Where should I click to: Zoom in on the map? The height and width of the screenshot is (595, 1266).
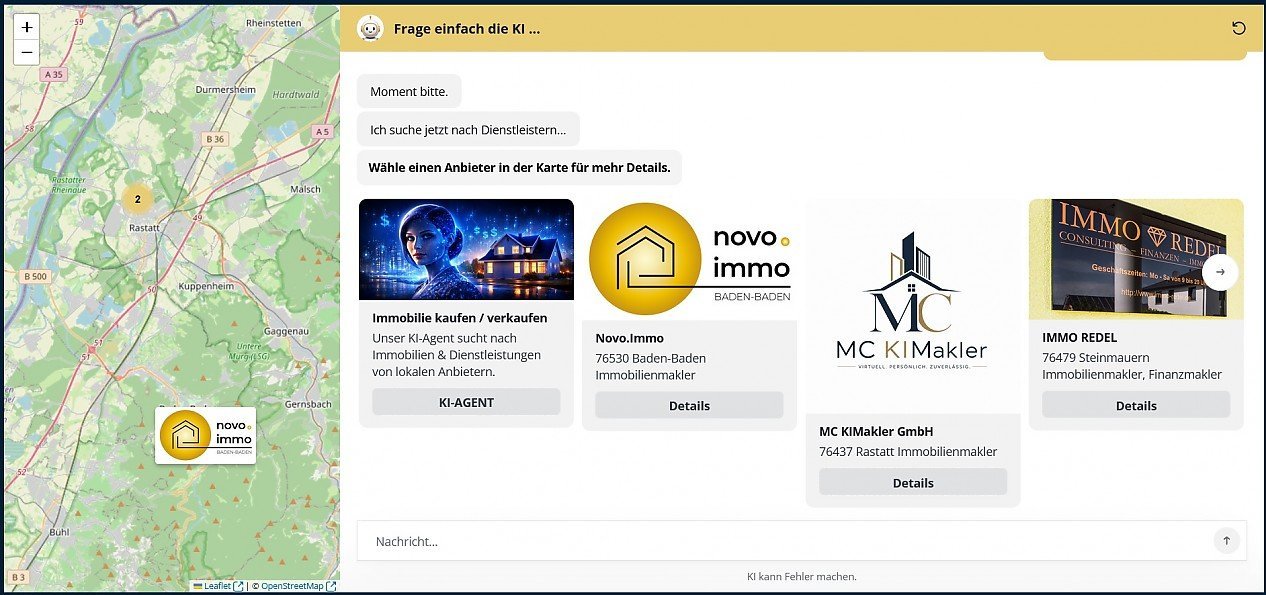pos(27,28)
